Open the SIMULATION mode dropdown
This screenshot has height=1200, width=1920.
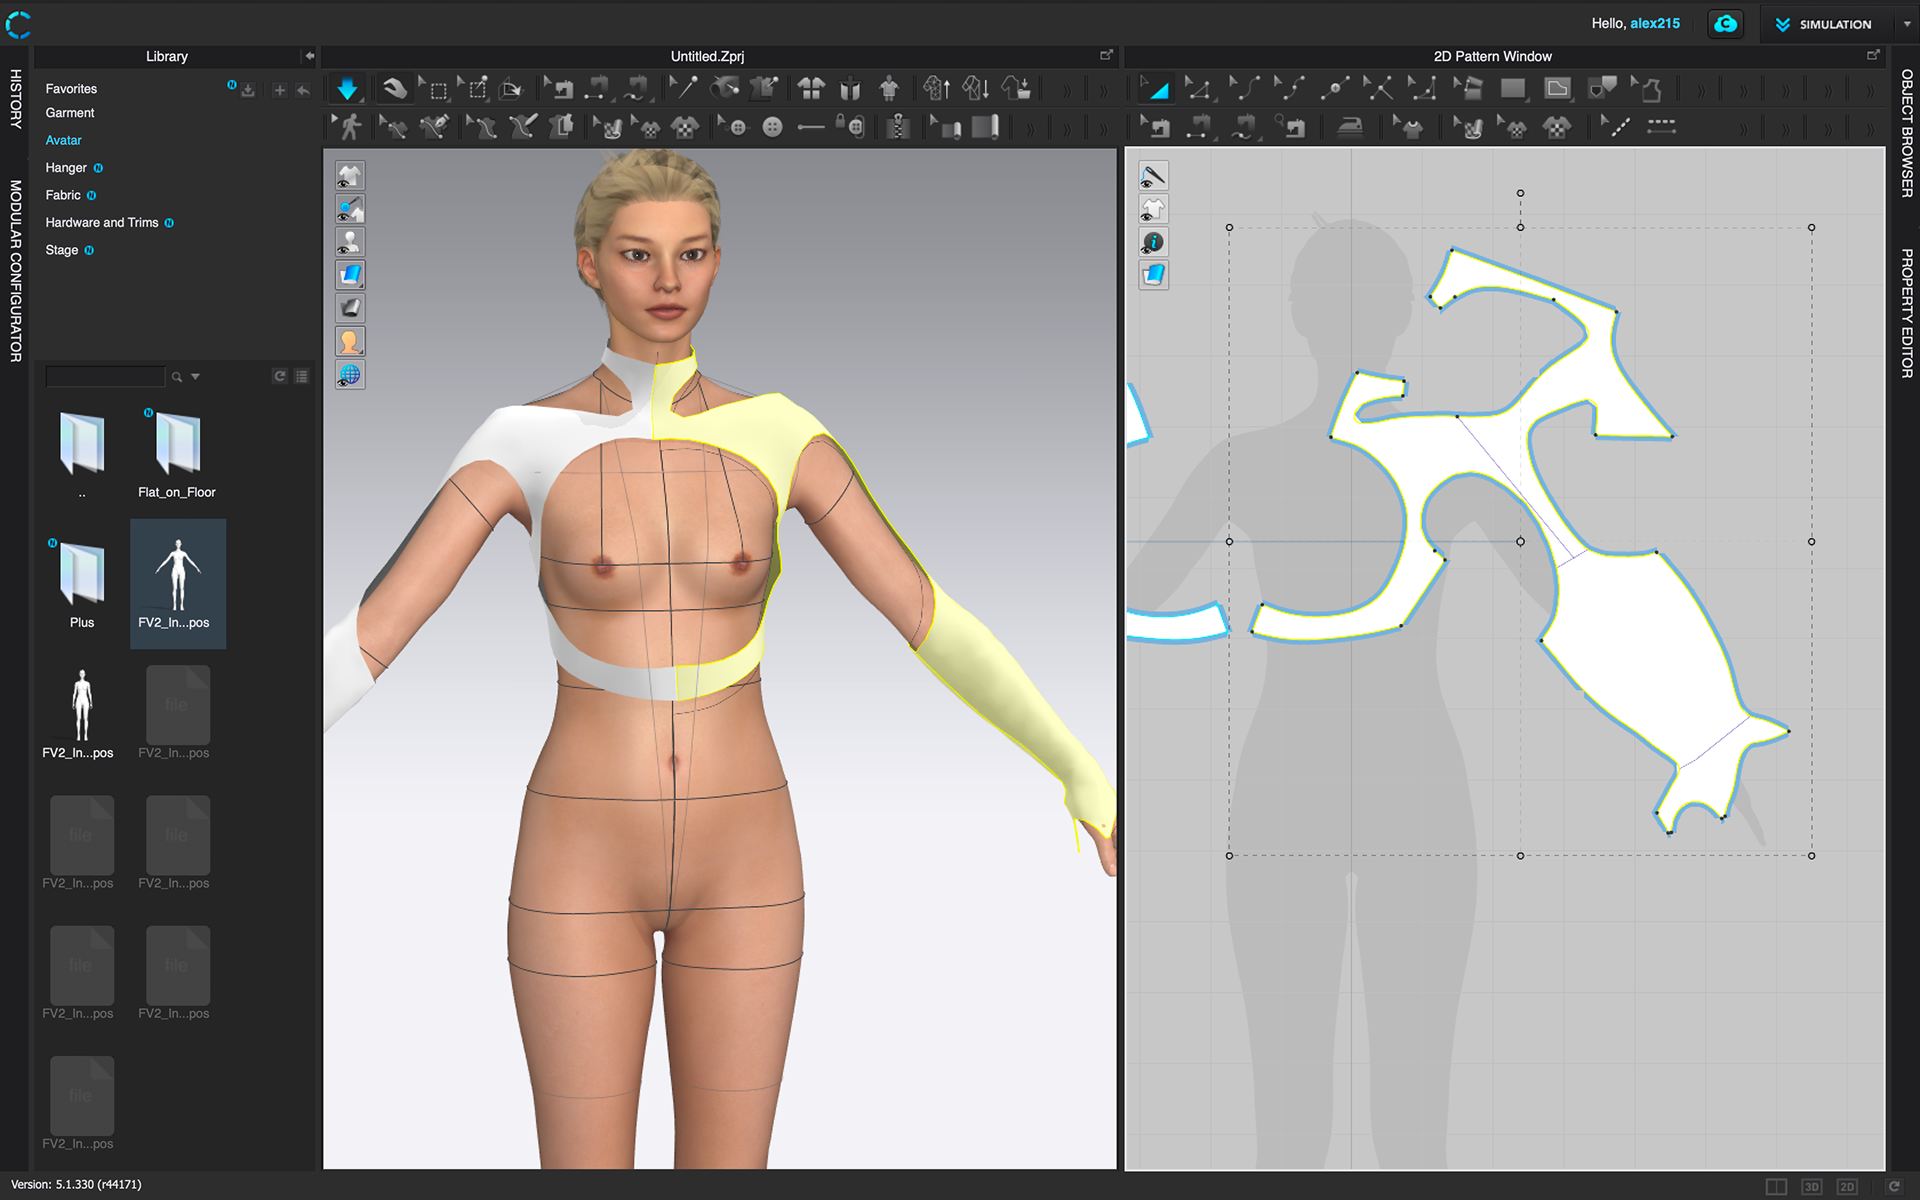[1906, 24]
